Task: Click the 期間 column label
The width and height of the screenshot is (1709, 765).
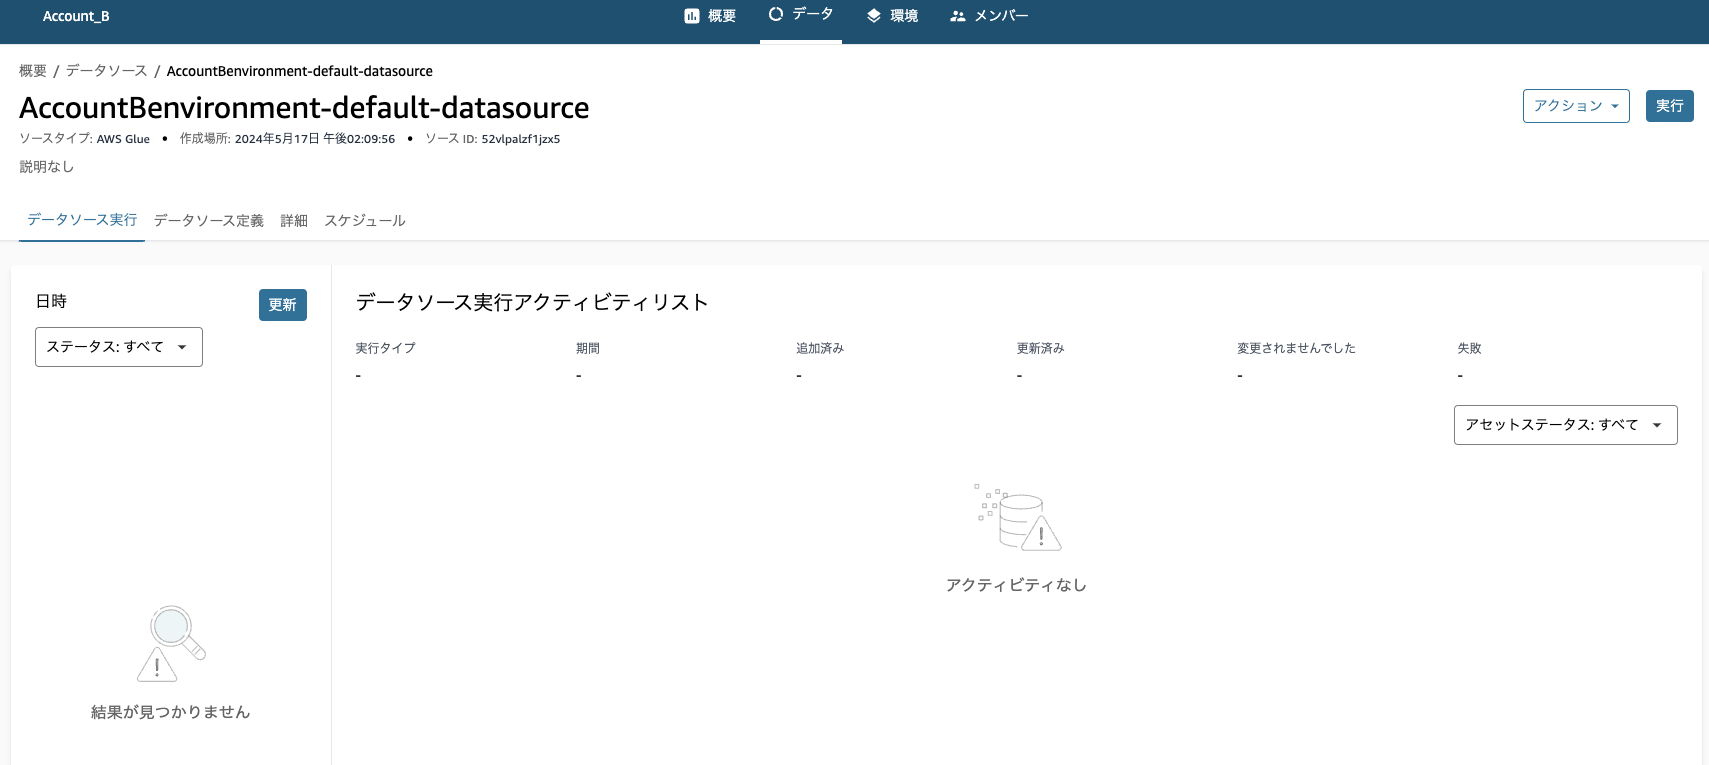Action: pyautogui.click(x=588, y=348)
